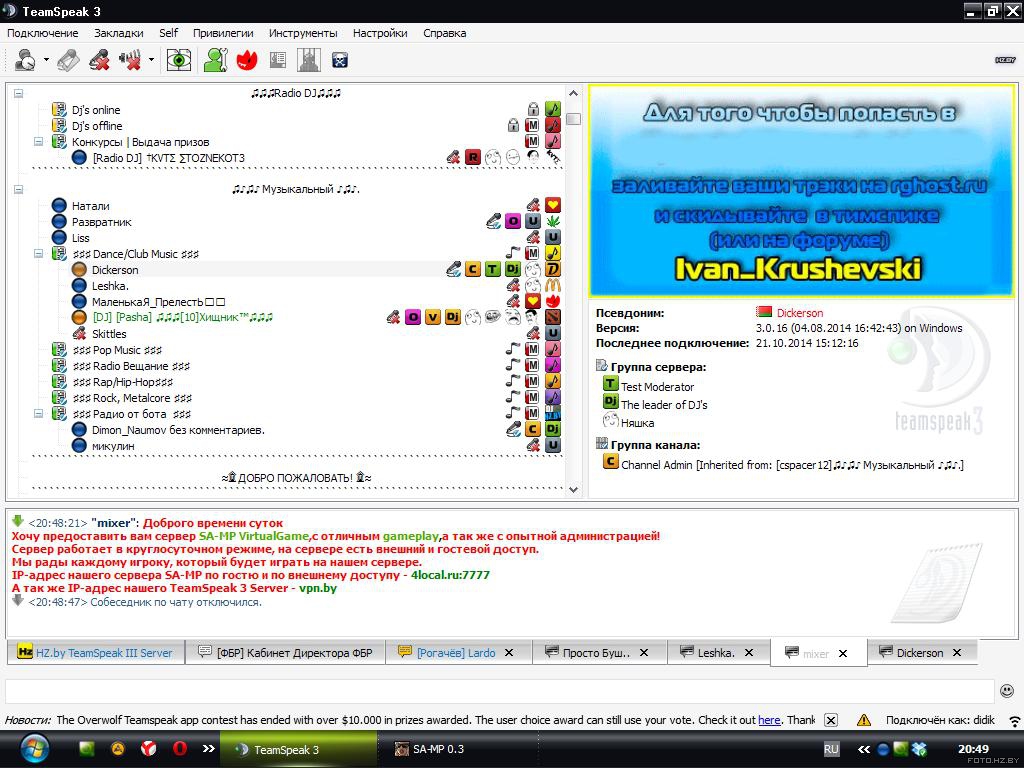Collapse the Radio DJ spacer section
Viewport: 1024px width, 768px height.
tap(19, 93)
